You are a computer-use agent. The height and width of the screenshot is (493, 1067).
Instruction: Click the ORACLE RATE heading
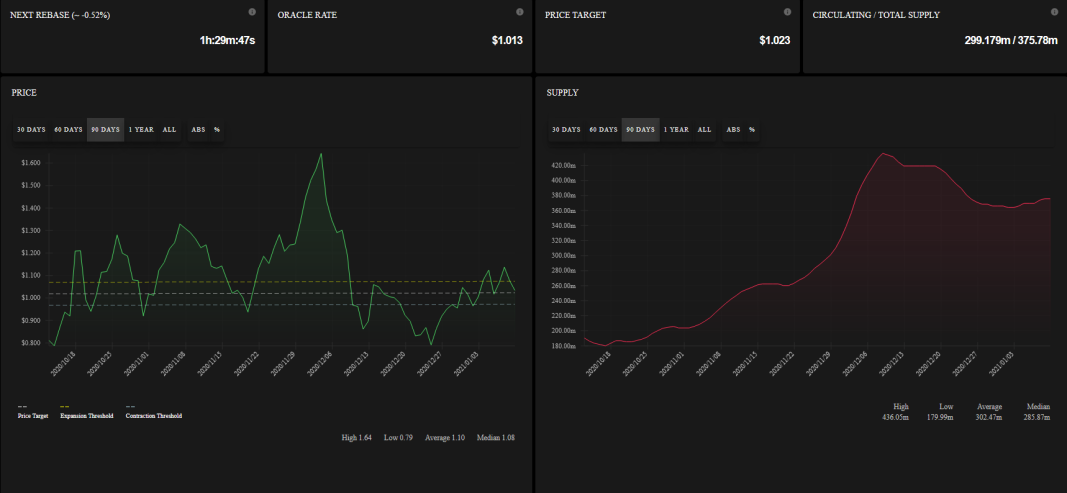(x=307, y=15)
